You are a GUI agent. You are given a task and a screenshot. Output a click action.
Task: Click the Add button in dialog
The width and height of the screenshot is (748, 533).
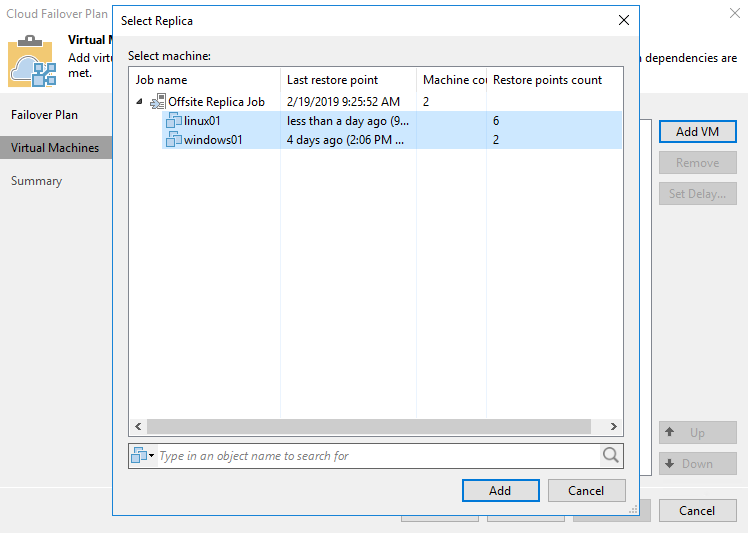500,490
